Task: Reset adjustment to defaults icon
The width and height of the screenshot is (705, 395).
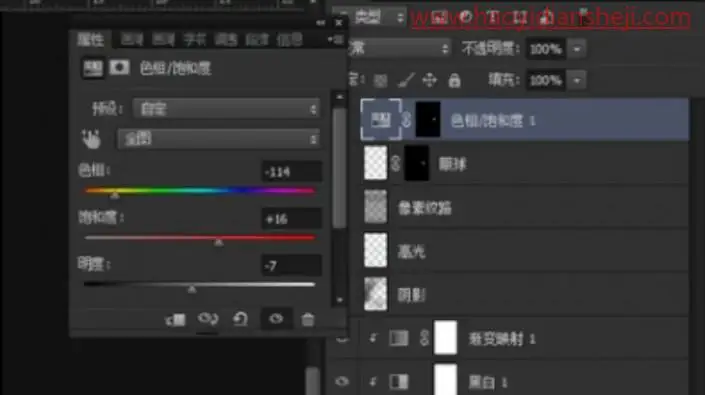Action: [241, 319]
